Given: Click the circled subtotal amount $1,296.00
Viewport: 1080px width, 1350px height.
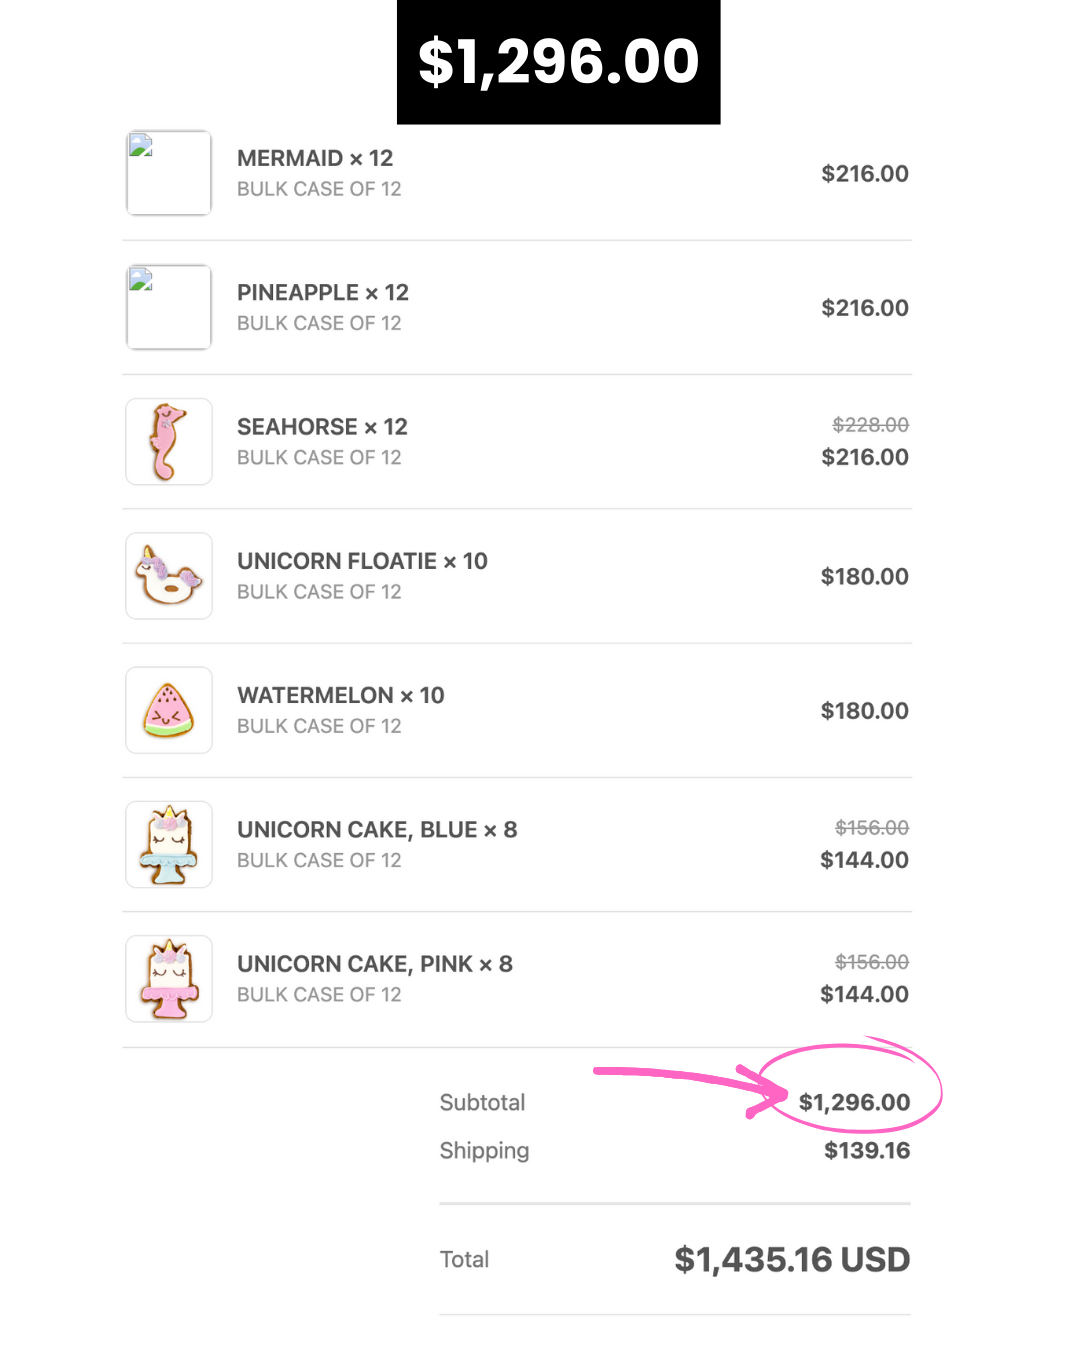Looking at the screenshot, I should click(854, 1102).
